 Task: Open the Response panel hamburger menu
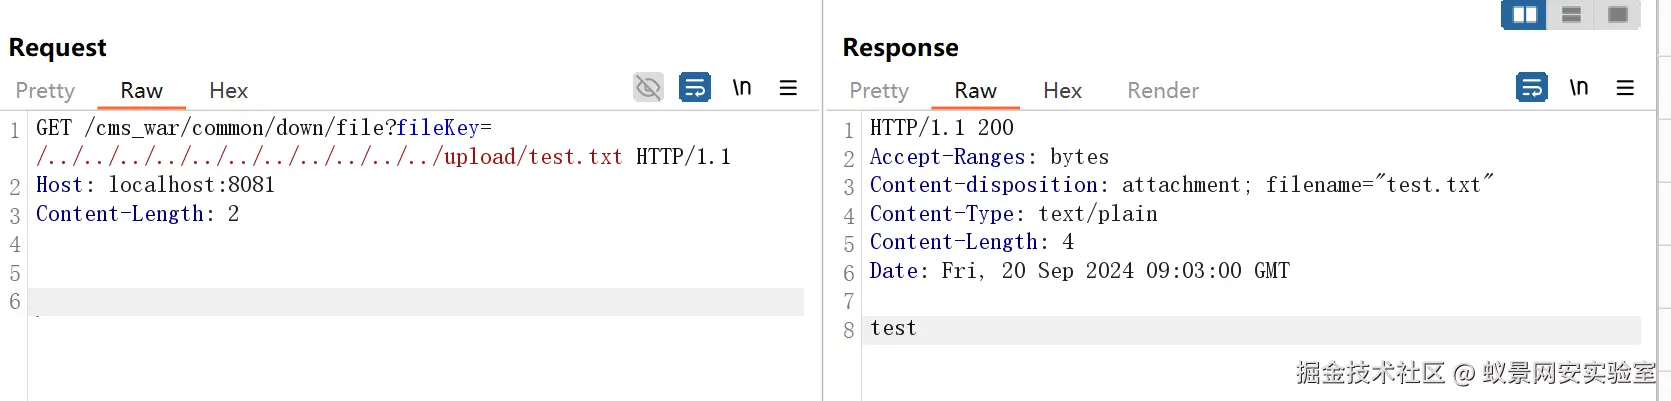coord(1625,88)
